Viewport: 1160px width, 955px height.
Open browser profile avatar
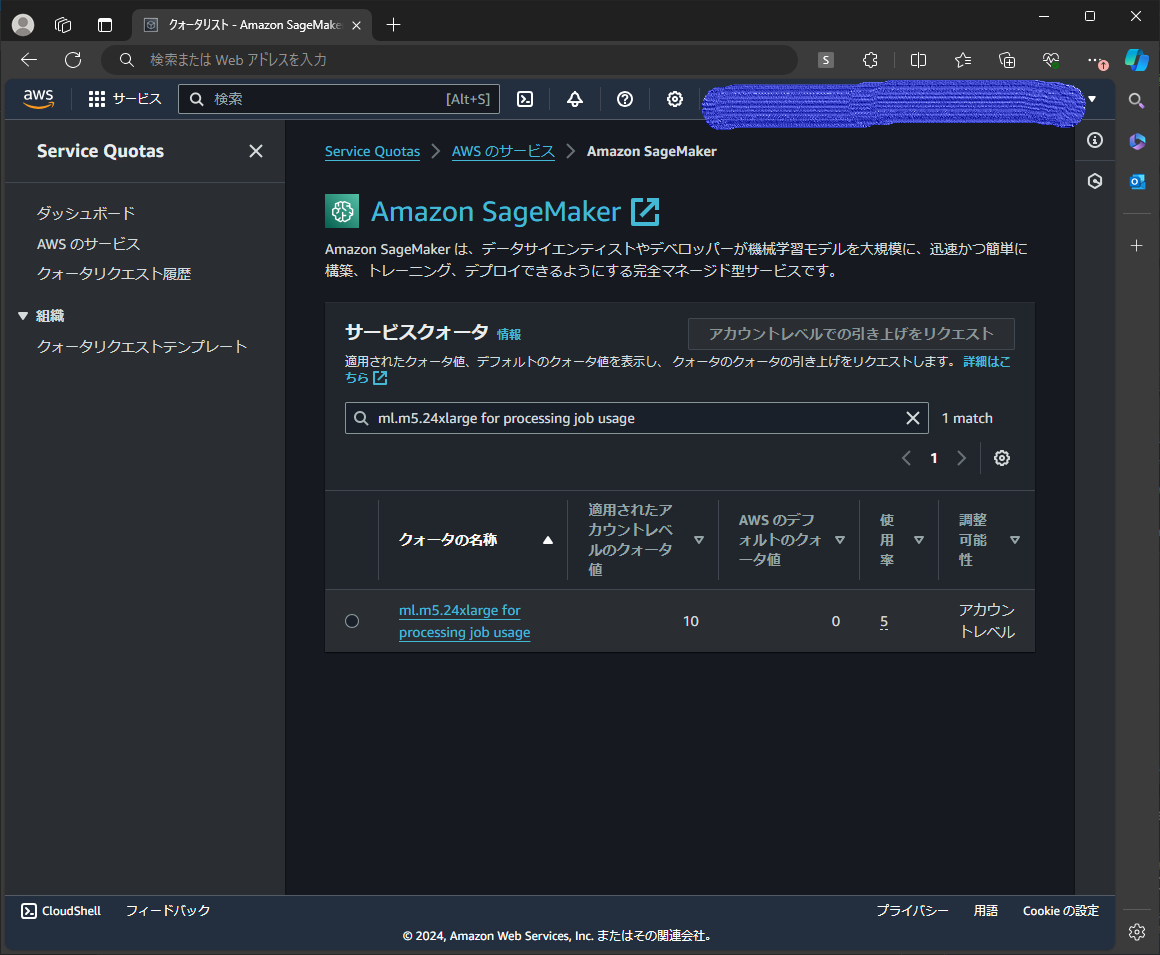23,24
